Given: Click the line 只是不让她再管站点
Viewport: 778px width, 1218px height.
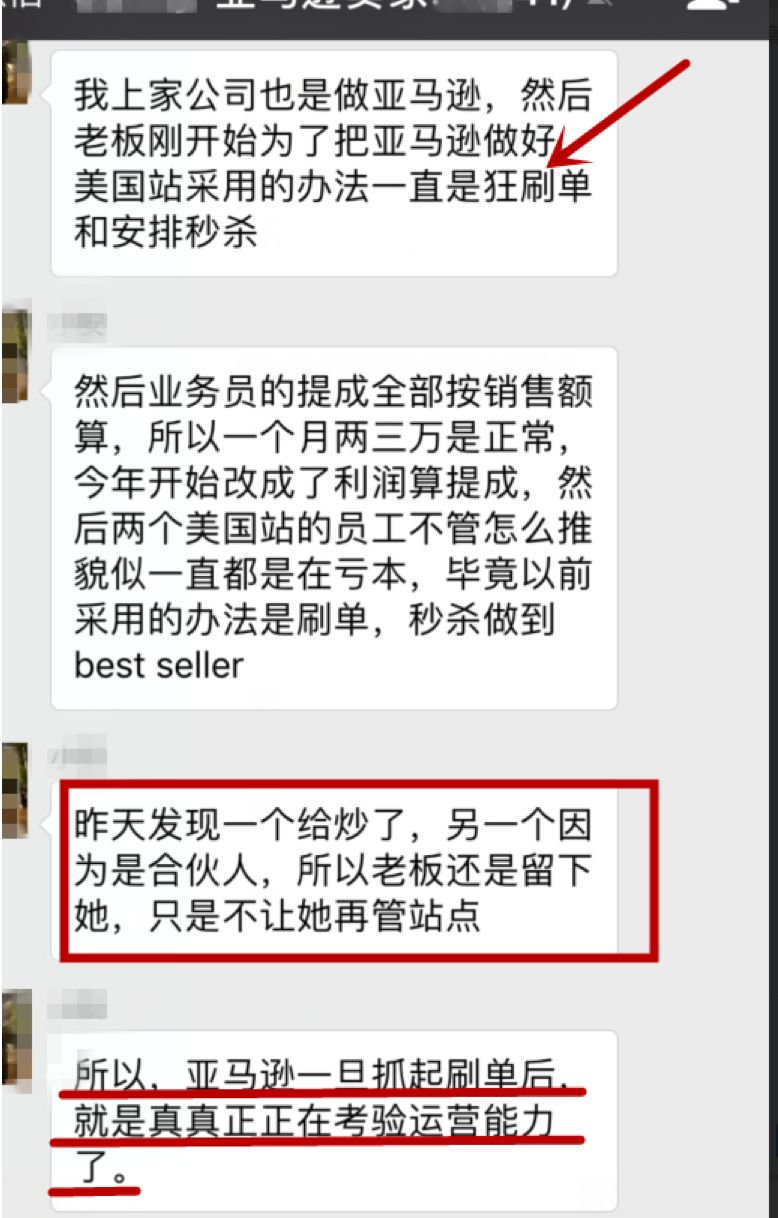Looking at the screenshot, I should [277, 916].
